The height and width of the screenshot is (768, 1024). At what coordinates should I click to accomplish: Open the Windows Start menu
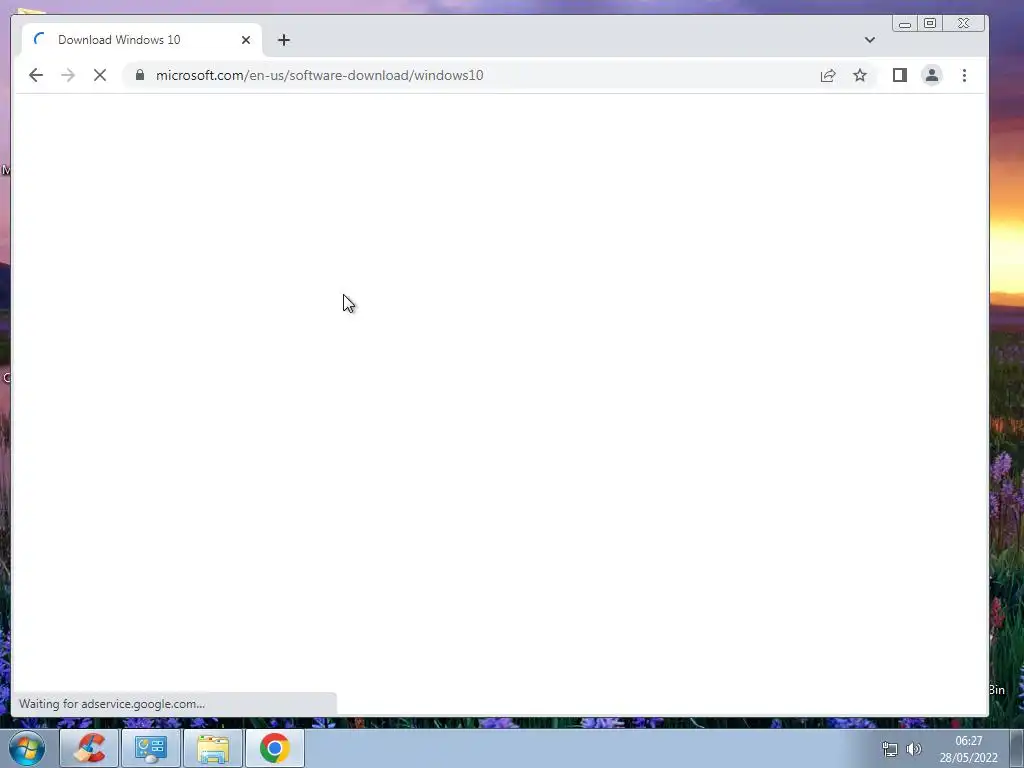(27, 748)
